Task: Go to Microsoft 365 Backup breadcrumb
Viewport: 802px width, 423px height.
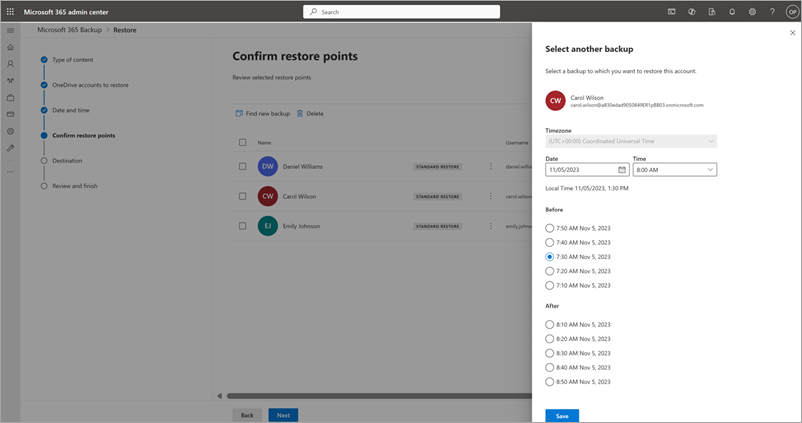Action: [71, 30]
